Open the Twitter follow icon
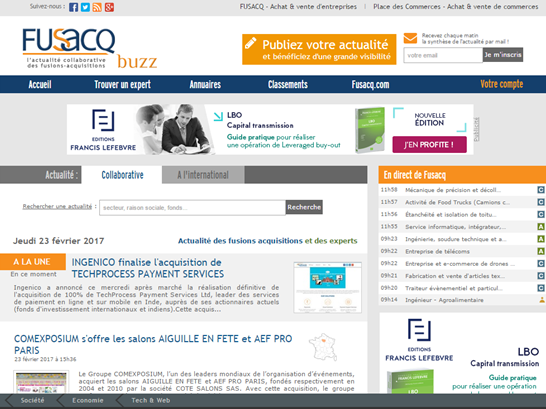Image resolution: width=546 pixels, height=409 pixels. coord(85,7)
